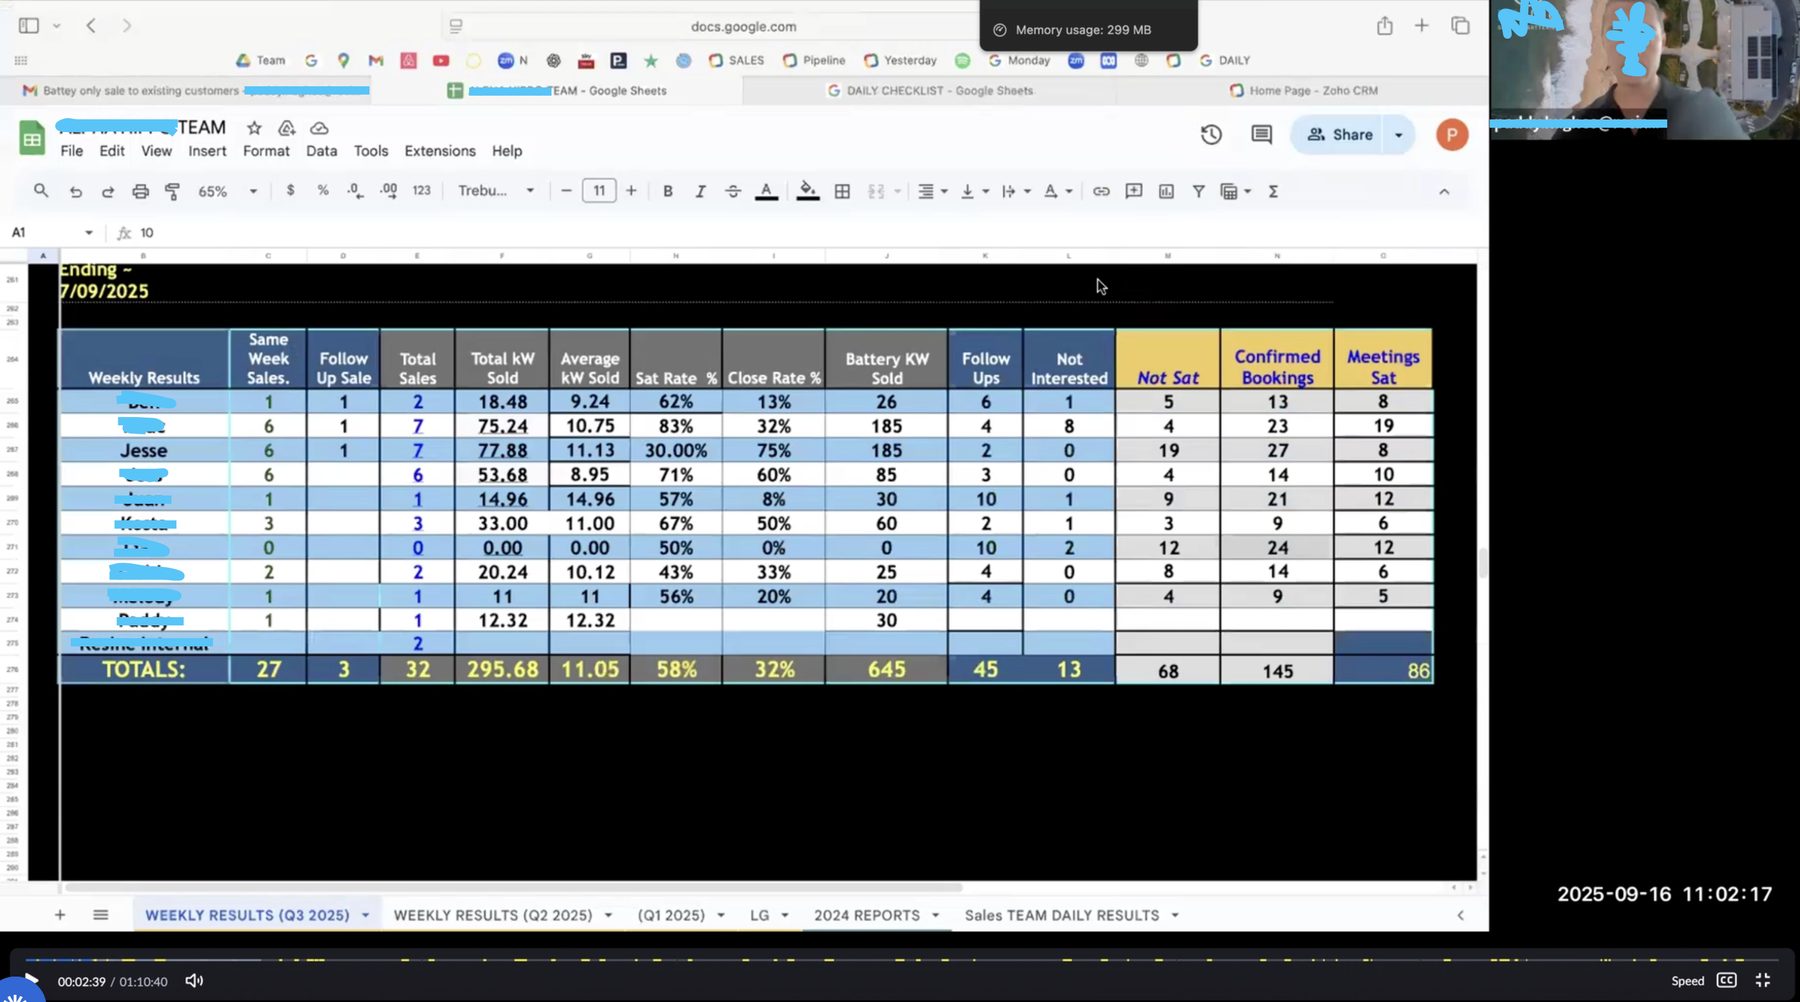Switch to Home Page Zoho CRM tab
1800x1002 pixels.
click(1303, 90)
